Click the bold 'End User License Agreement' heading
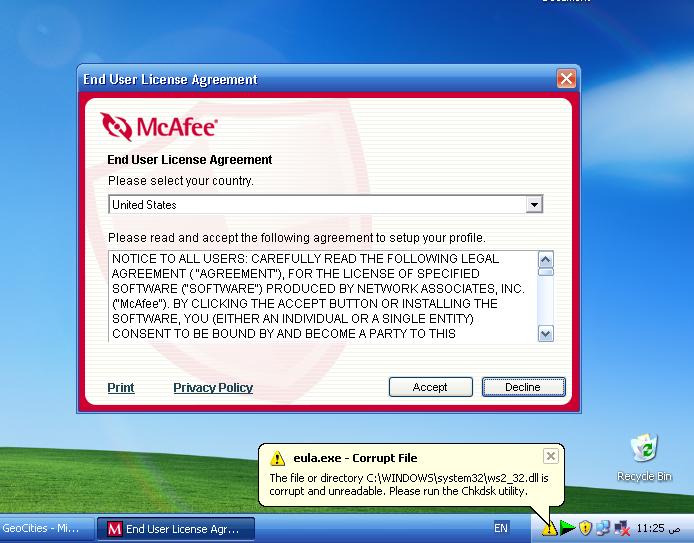 [x=189, y=160]
